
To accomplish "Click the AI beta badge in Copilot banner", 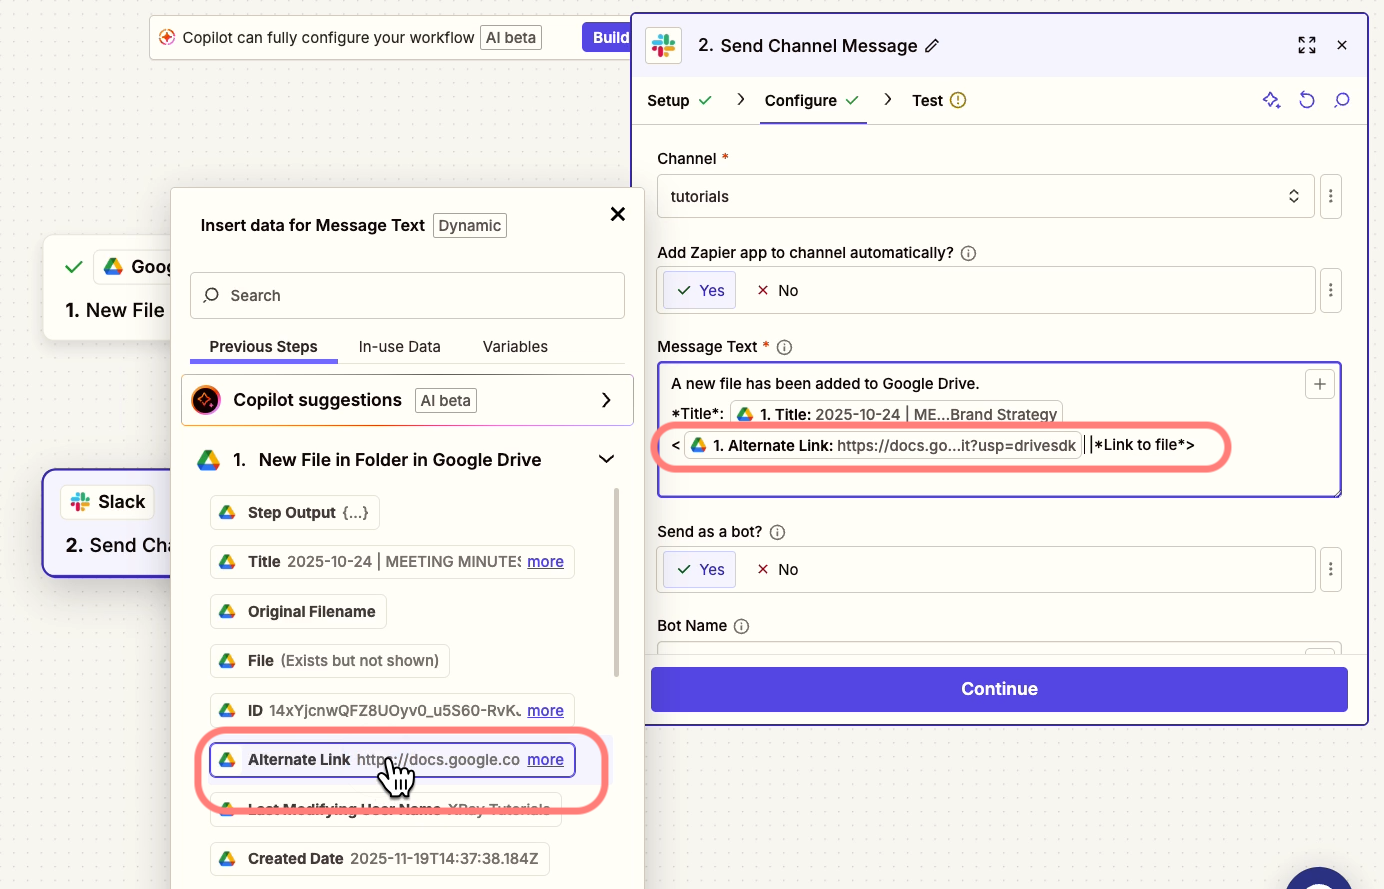I will [x=512, y=38].
